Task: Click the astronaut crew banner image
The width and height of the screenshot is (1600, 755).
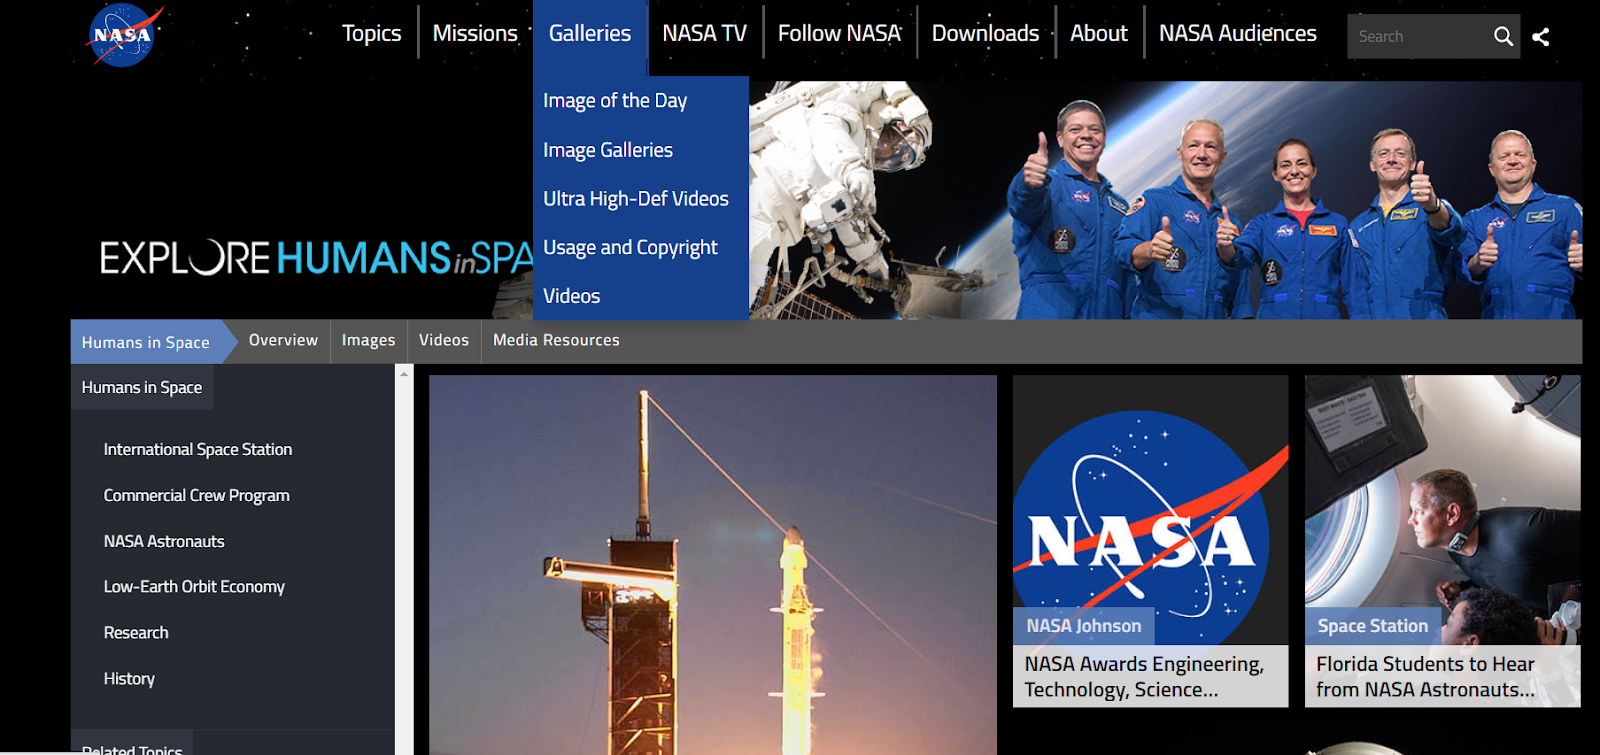Action: 1165,200
